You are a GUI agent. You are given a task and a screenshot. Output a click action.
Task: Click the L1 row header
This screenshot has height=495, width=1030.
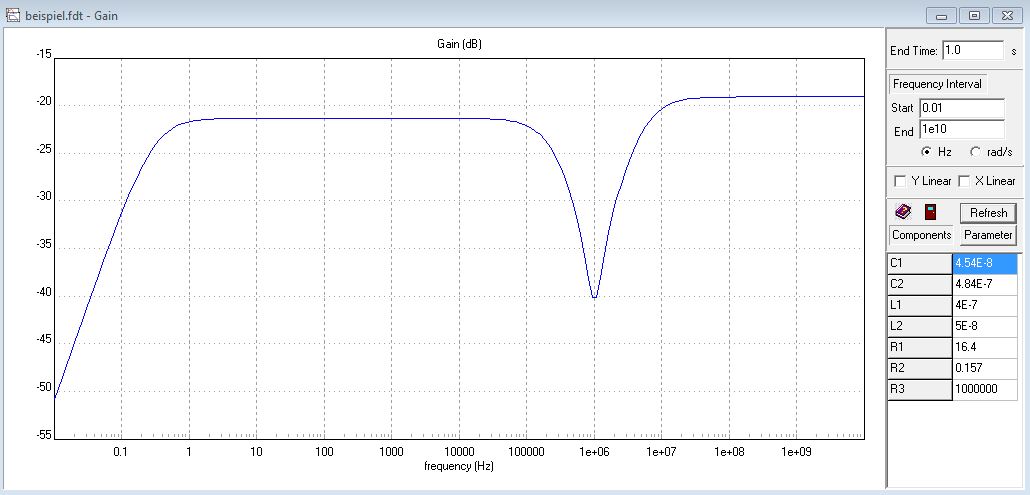(920, 305)
